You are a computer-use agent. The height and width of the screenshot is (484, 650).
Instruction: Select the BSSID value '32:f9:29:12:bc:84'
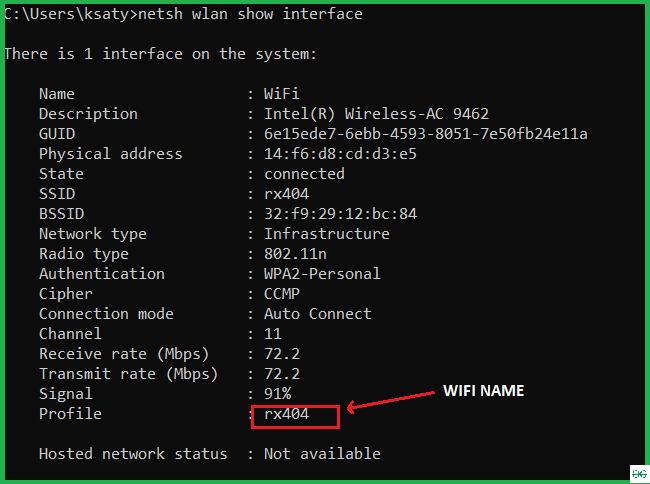(x=340, y=214)
